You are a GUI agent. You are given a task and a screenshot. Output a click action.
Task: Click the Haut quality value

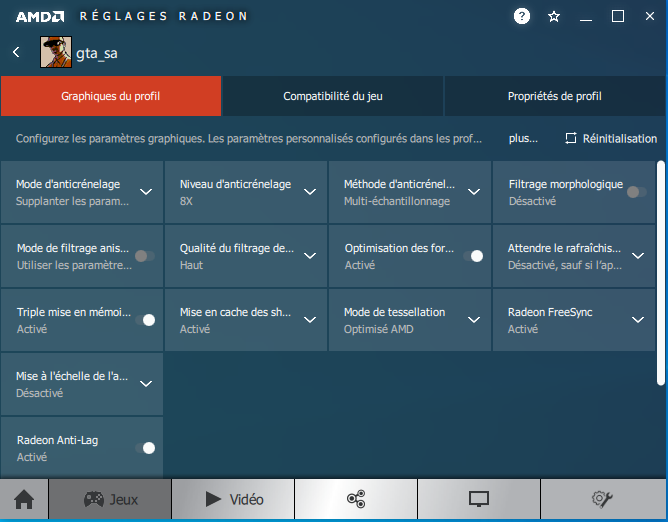[191, 265]
